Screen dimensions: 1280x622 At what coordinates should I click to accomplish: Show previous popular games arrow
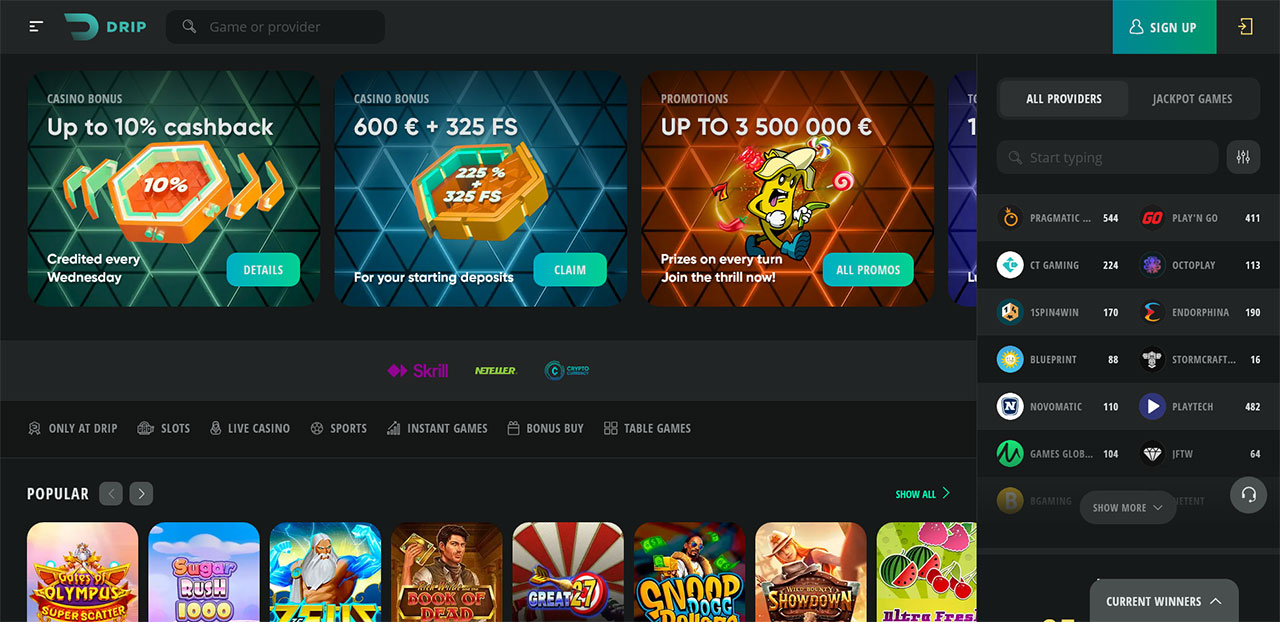(111, 493)
